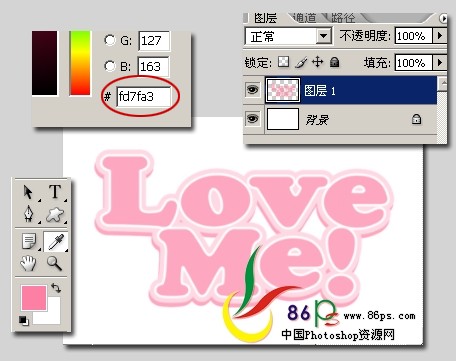Click the layers list scroll up arrow
The image size is (456, 361).
click(443, 84)
